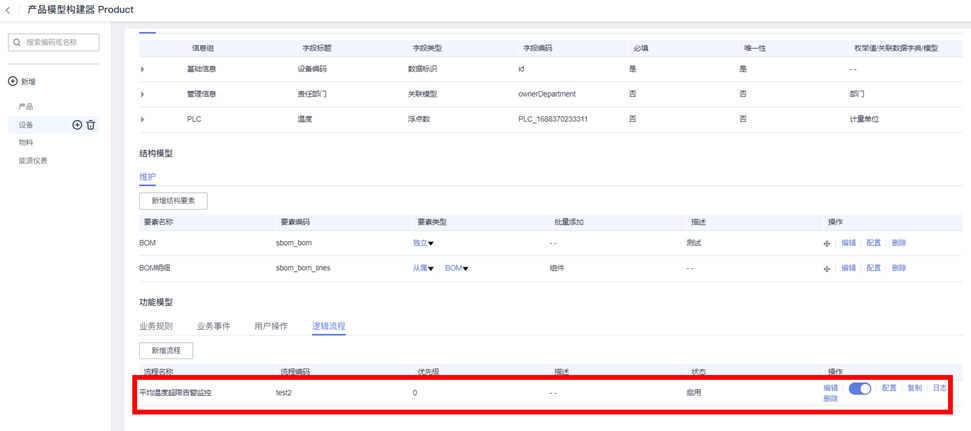Click 配置 in the BOM明细 row
Viewport: 971px width, 431px height.
click(x=874, y=268)
